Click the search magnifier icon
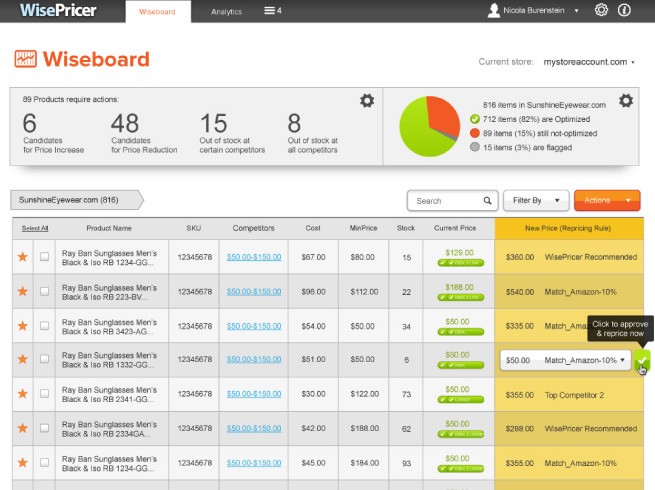The height and width of the screenshot is (490, 655). point(487,201)
